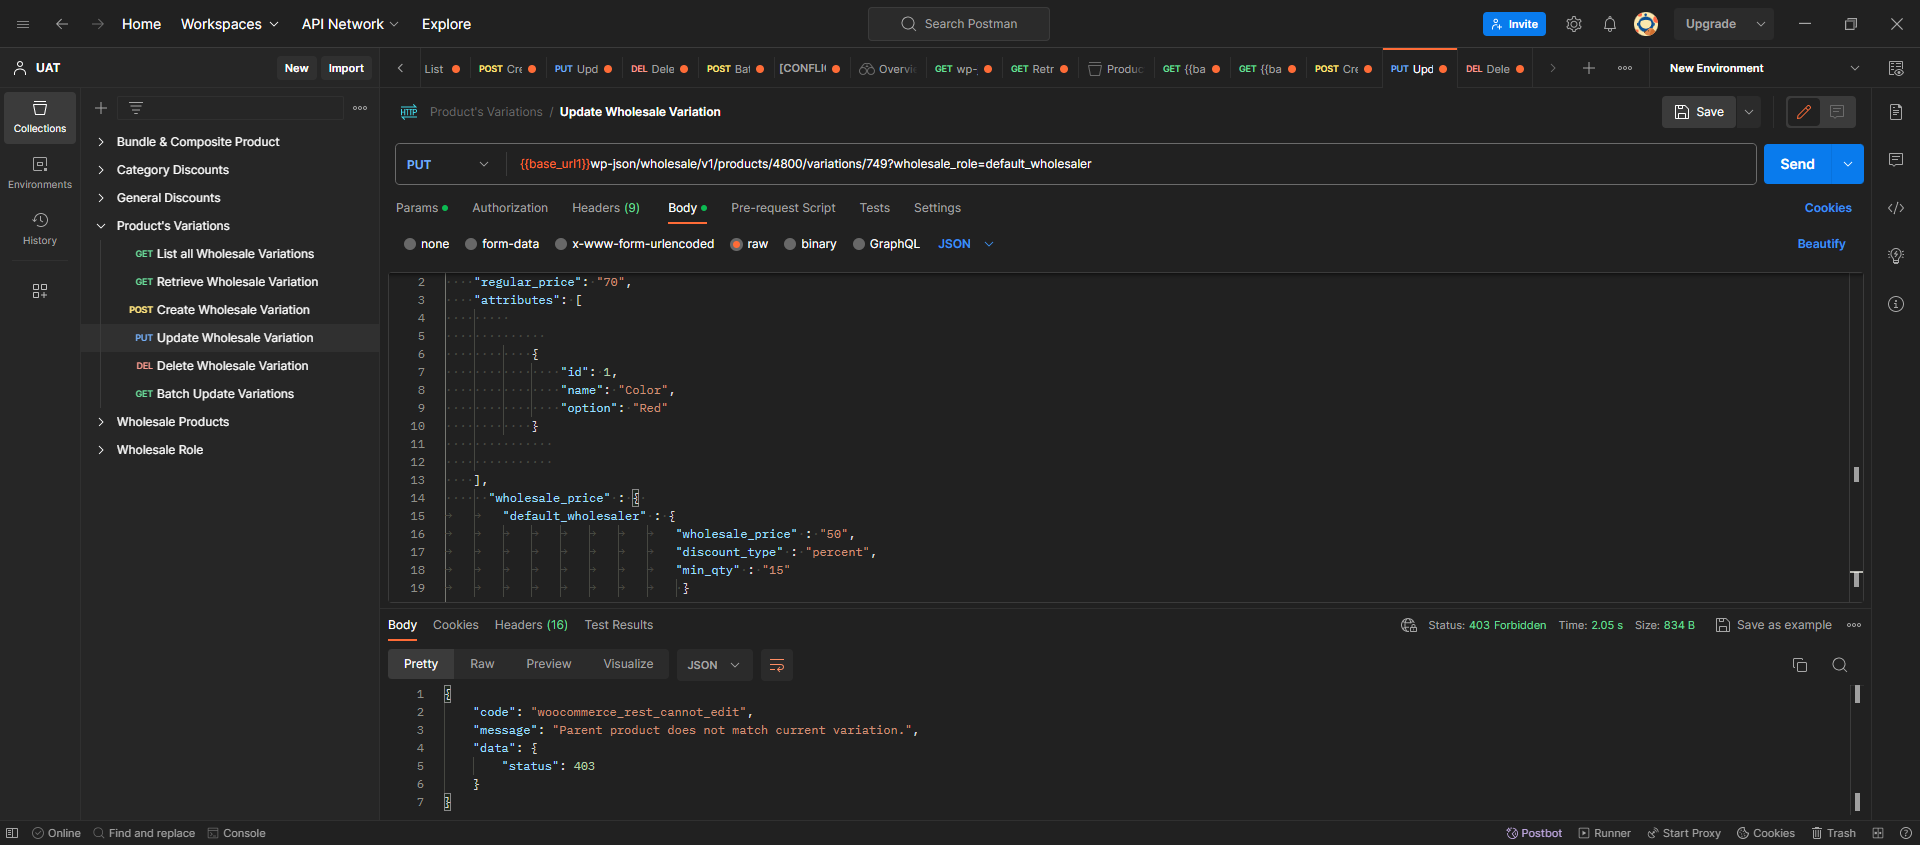Go back with the left arrow
This screenshot has width=1920, height=845.
(62, 24)
